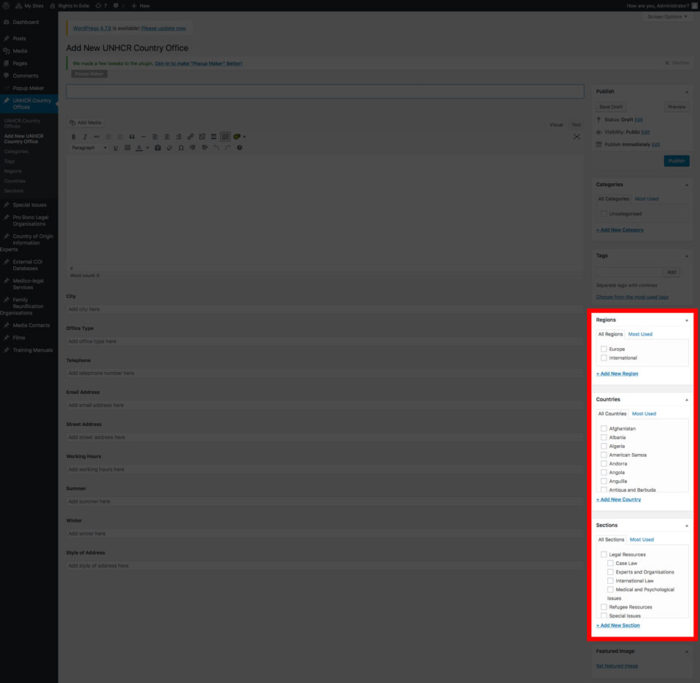Check the Andorra country checkbox
This screenshot has height=683, width=700.
point(604,463)
